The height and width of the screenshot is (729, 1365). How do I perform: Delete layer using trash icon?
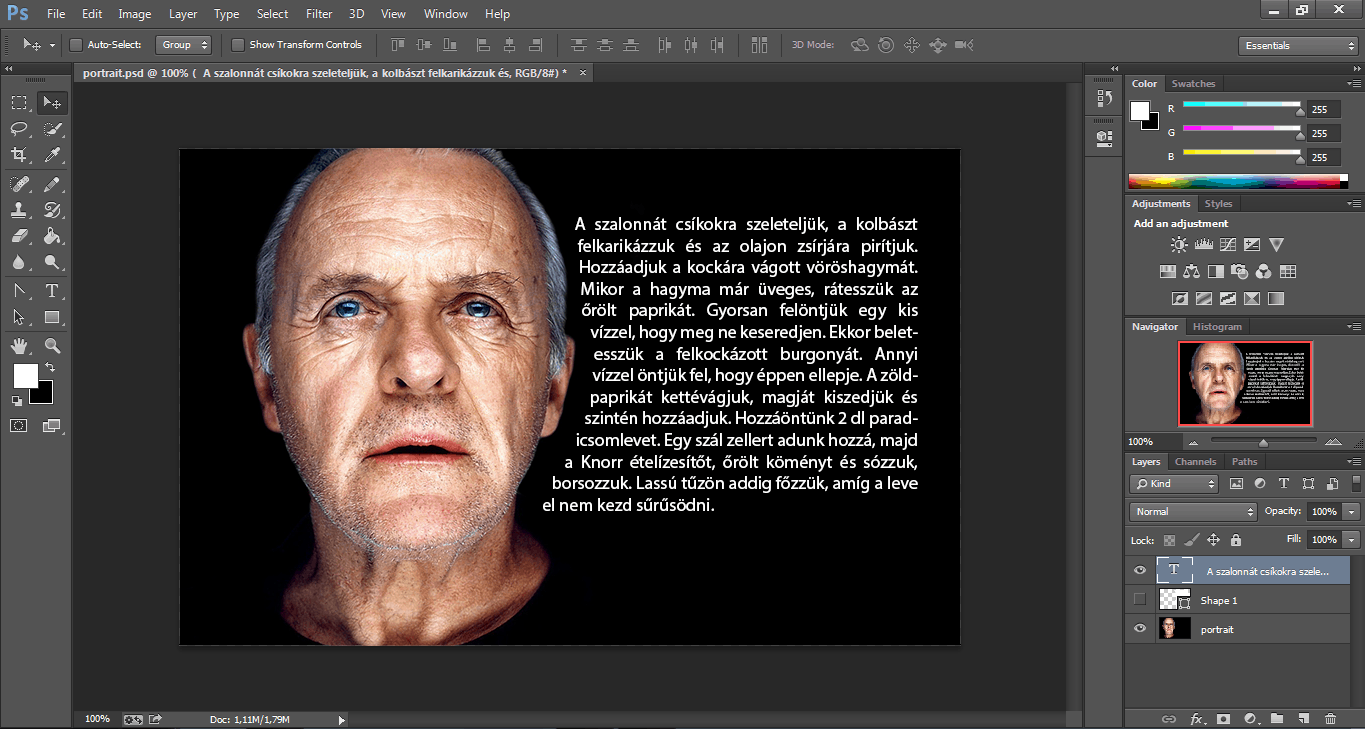pos(1329,718)
